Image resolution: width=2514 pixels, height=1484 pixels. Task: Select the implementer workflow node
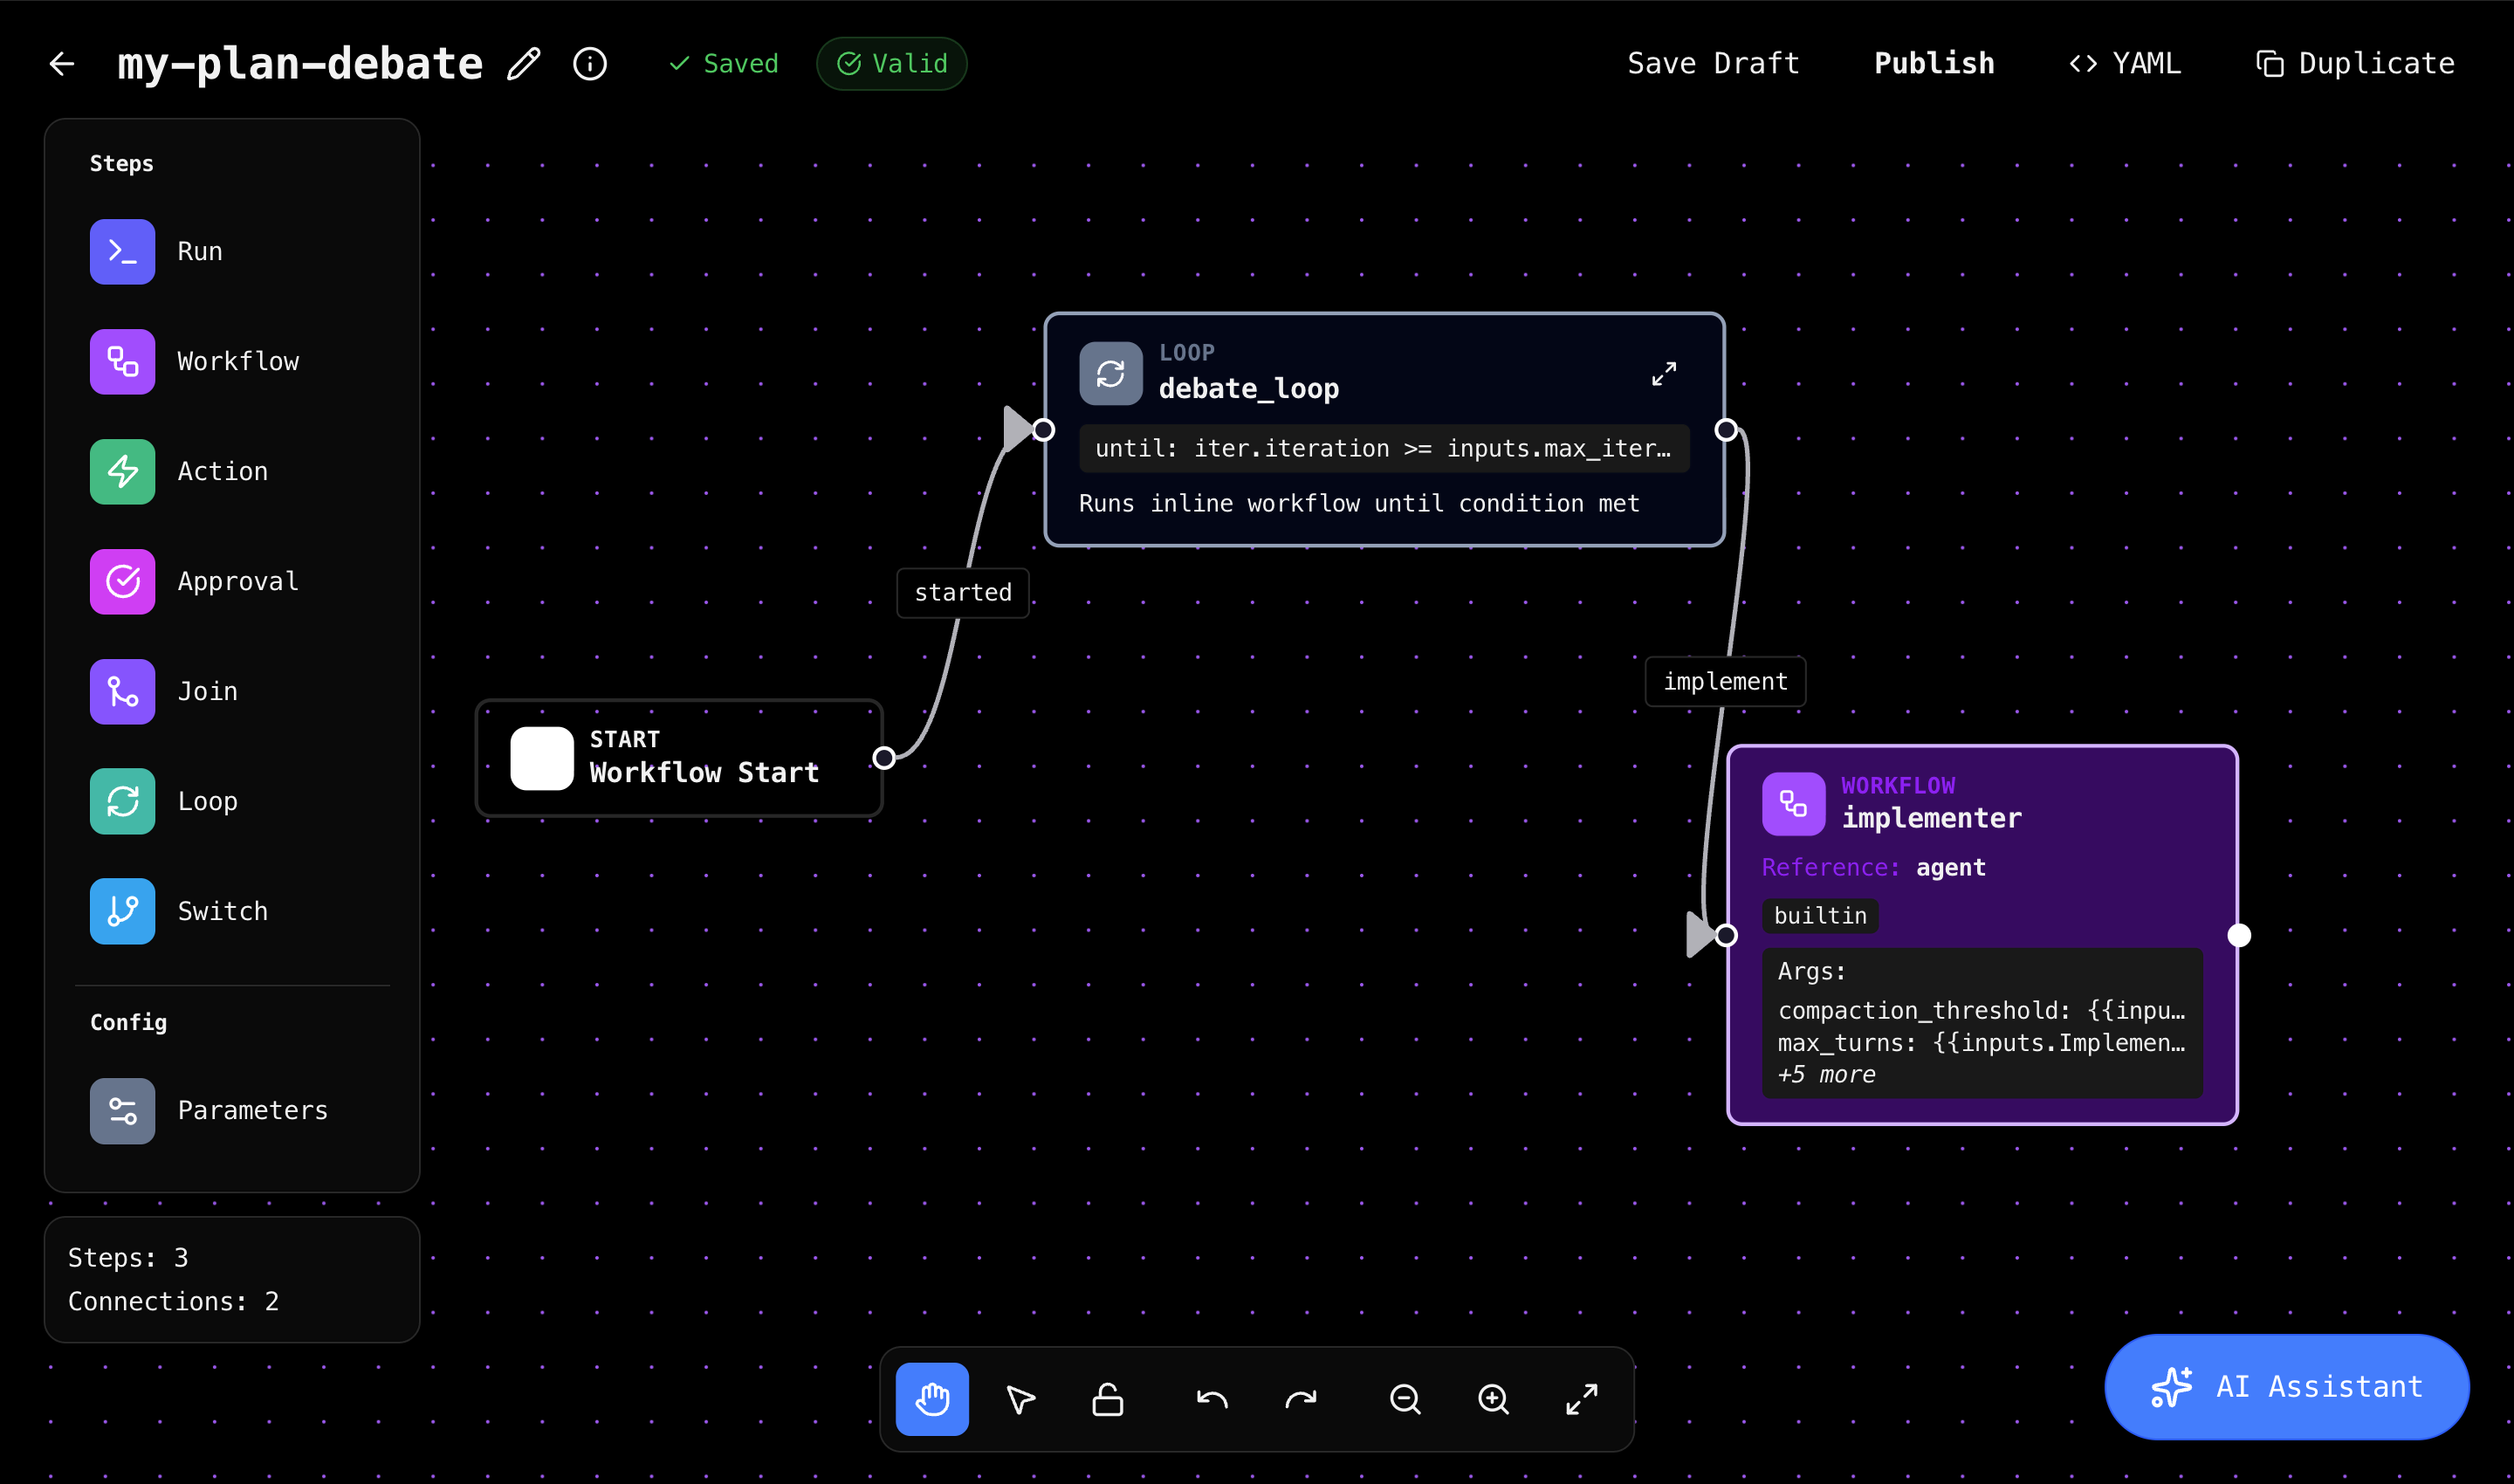[1982, 935]
